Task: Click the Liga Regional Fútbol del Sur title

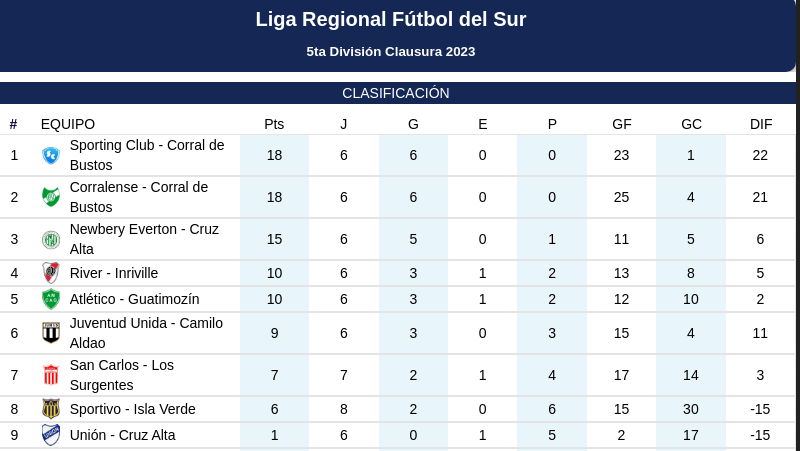Action: [x=391, y=19]
